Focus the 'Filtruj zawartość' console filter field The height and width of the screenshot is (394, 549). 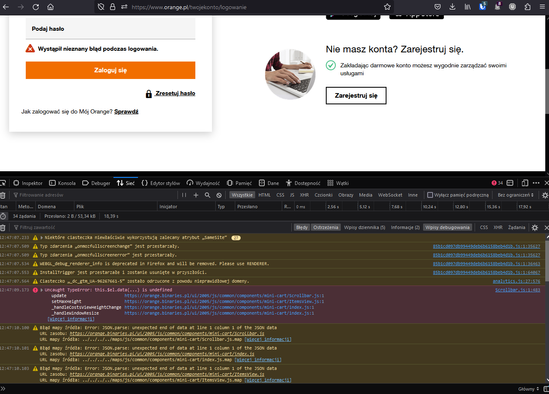point(151,228)
